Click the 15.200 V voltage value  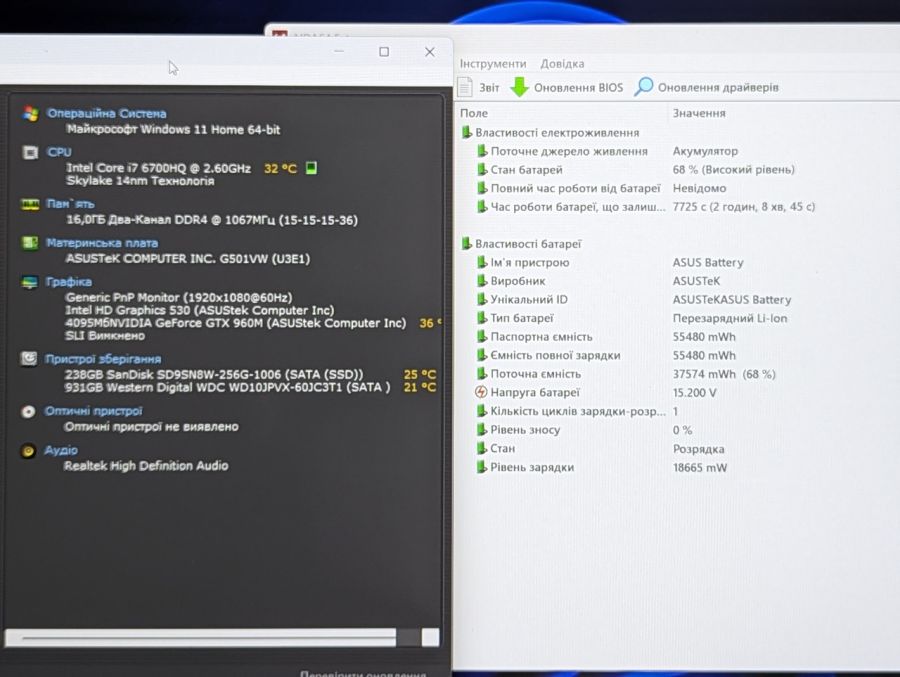(695, 393)
